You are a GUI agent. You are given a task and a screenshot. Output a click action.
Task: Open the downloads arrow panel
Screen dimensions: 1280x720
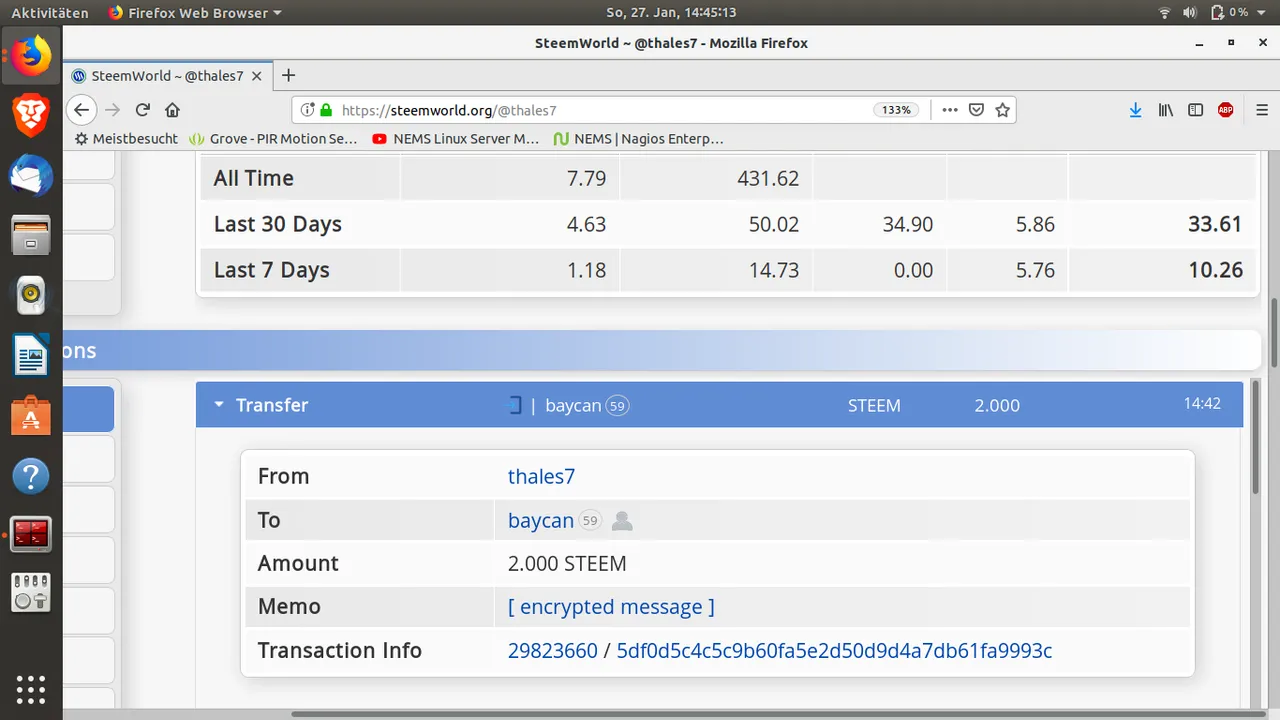tap(1135, 110)
